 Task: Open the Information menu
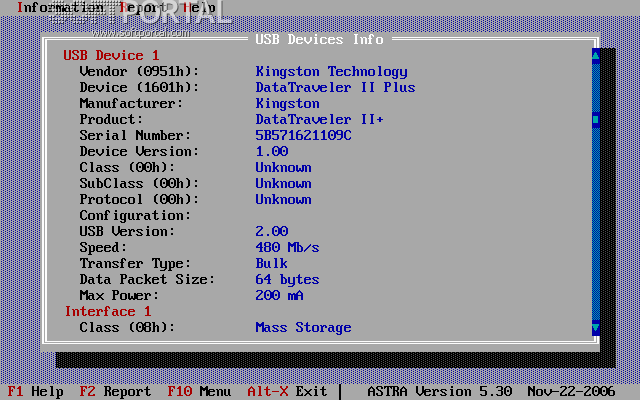[60, 8]
